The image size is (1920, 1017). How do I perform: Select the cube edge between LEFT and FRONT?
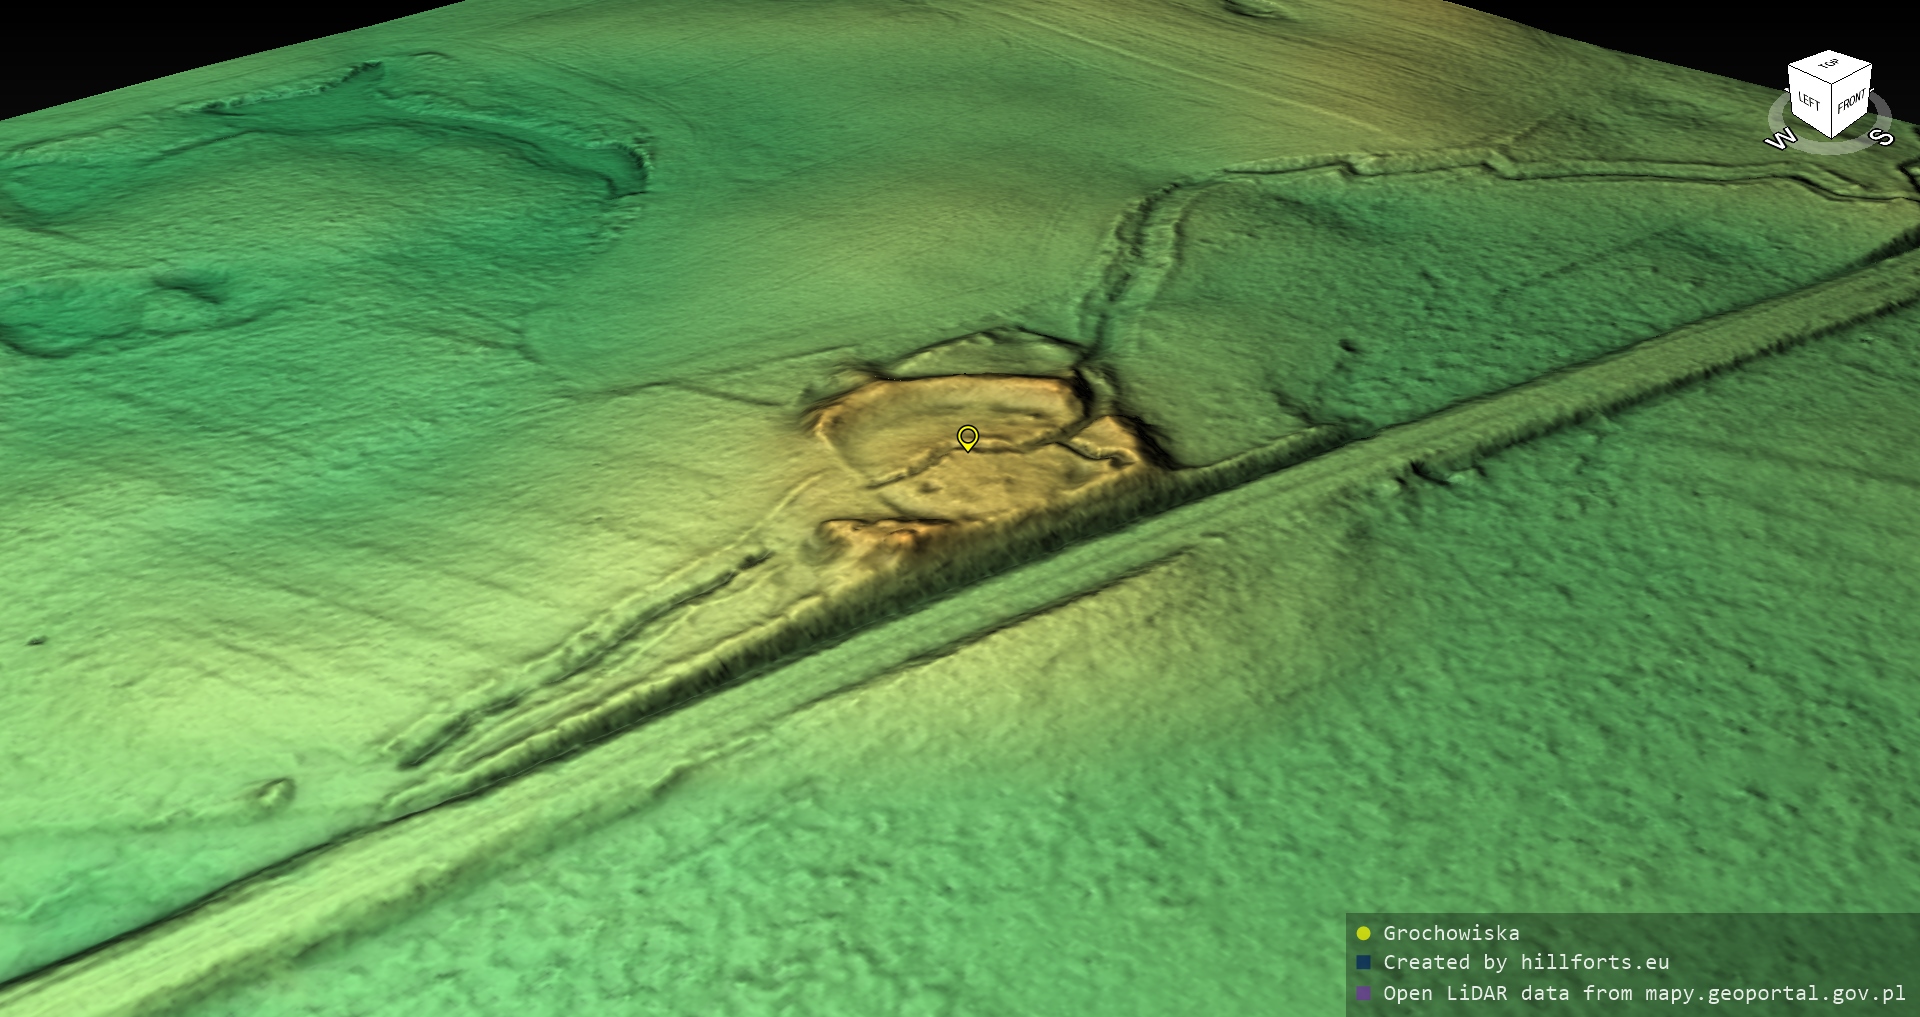1831,110
